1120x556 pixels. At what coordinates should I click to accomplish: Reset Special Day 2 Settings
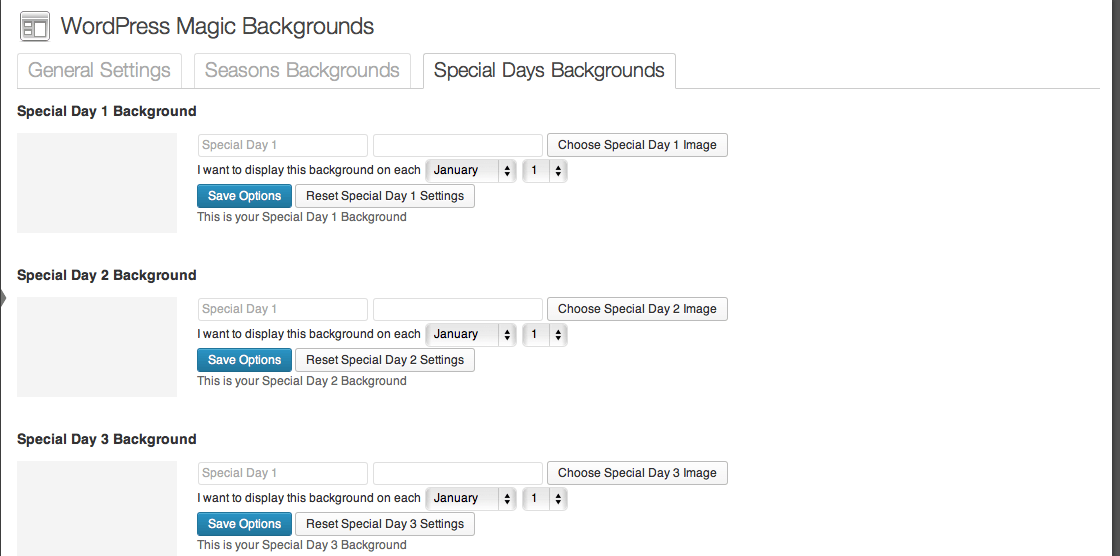(385, 359)
